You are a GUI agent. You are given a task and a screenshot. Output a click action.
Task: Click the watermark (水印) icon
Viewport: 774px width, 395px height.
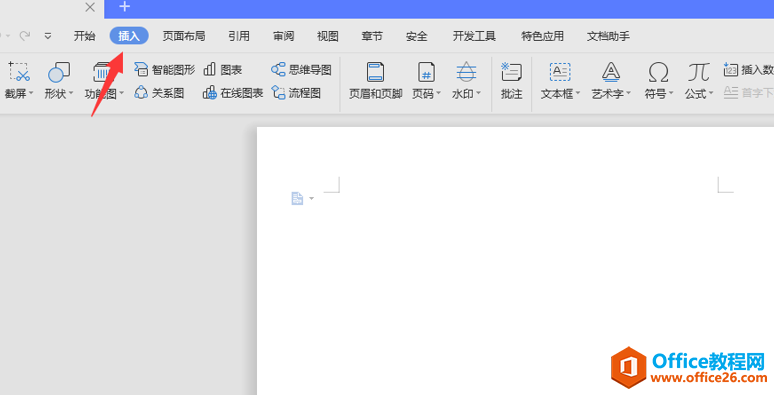click(x=466, y=72)
